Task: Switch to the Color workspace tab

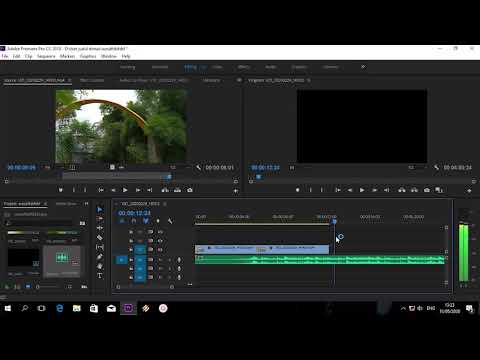Action: pos(217,67)
